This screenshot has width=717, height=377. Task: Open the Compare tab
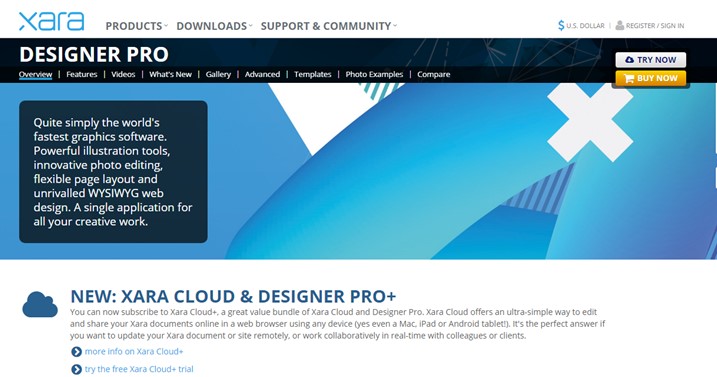(x=433, y=74)
